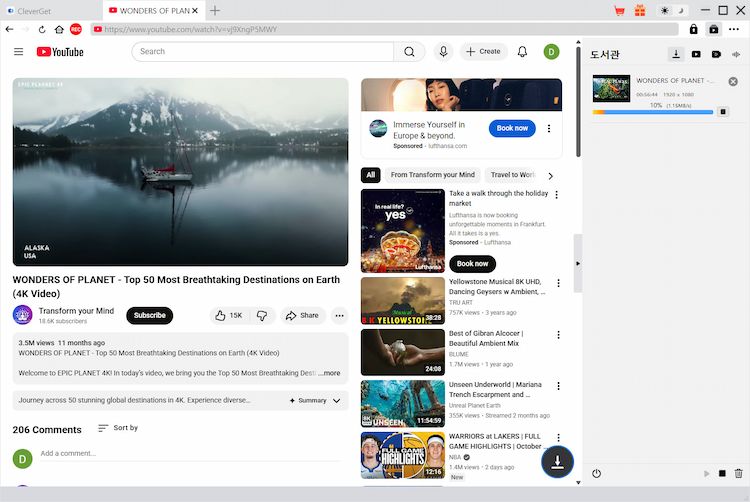Open the Yellowstone Musical 8K video thumbnail

click(402, 300)
